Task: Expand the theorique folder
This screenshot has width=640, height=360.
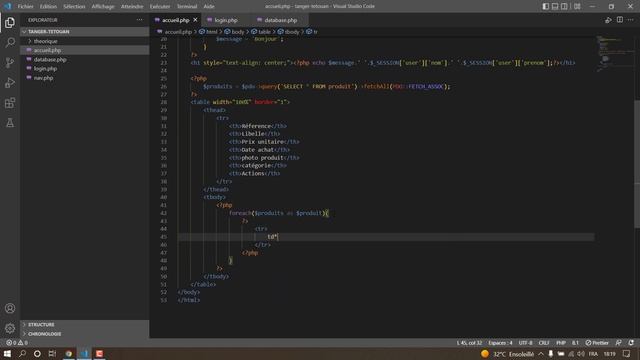Action: [85, 41]
